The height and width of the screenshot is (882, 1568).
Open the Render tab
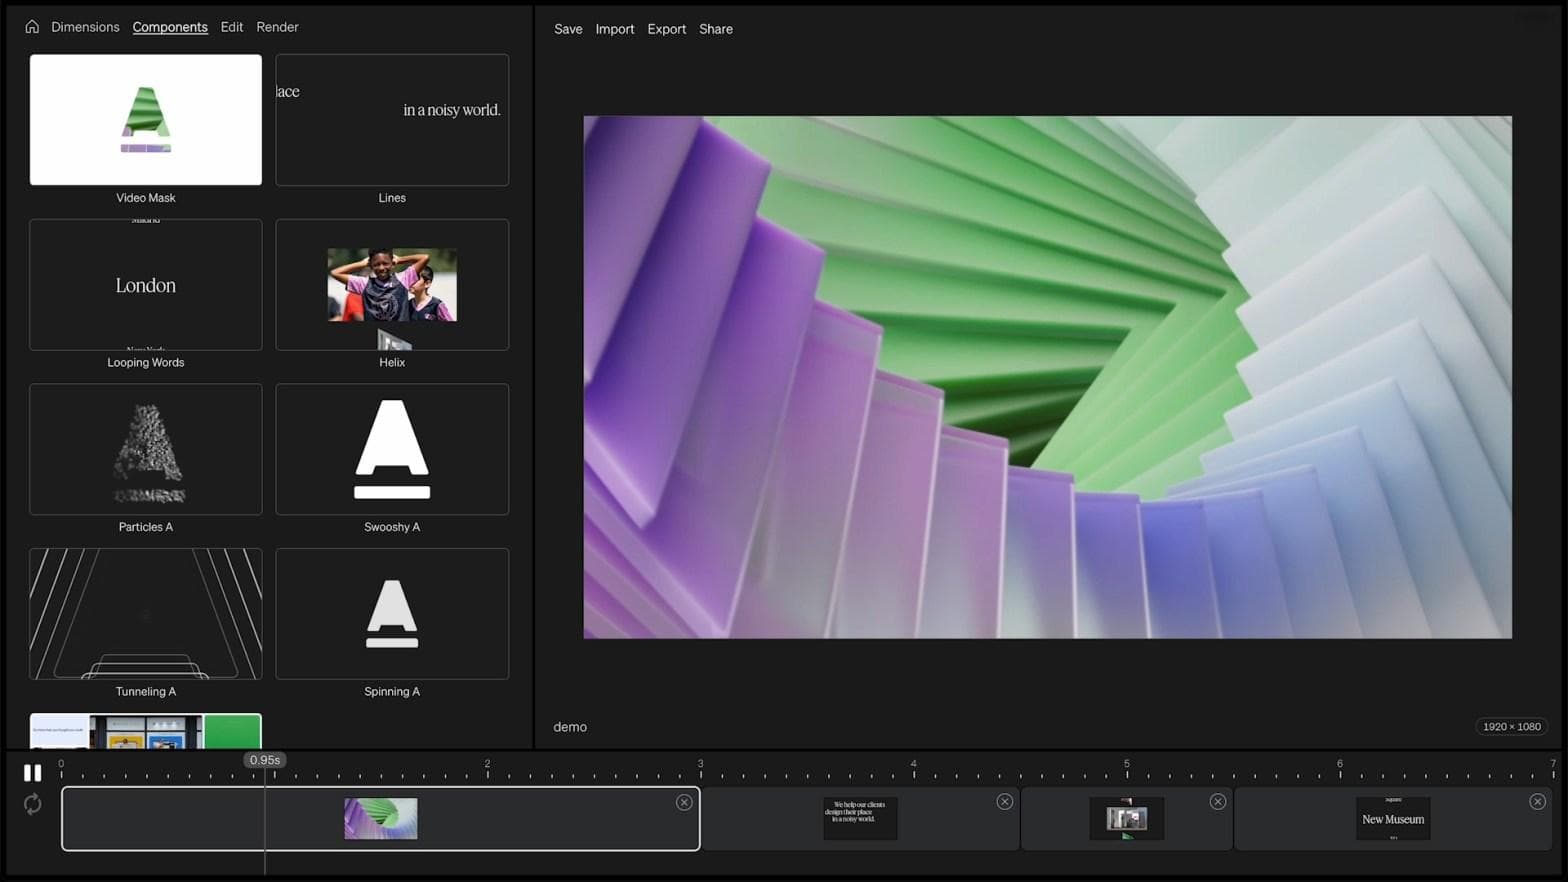(277, 27)
